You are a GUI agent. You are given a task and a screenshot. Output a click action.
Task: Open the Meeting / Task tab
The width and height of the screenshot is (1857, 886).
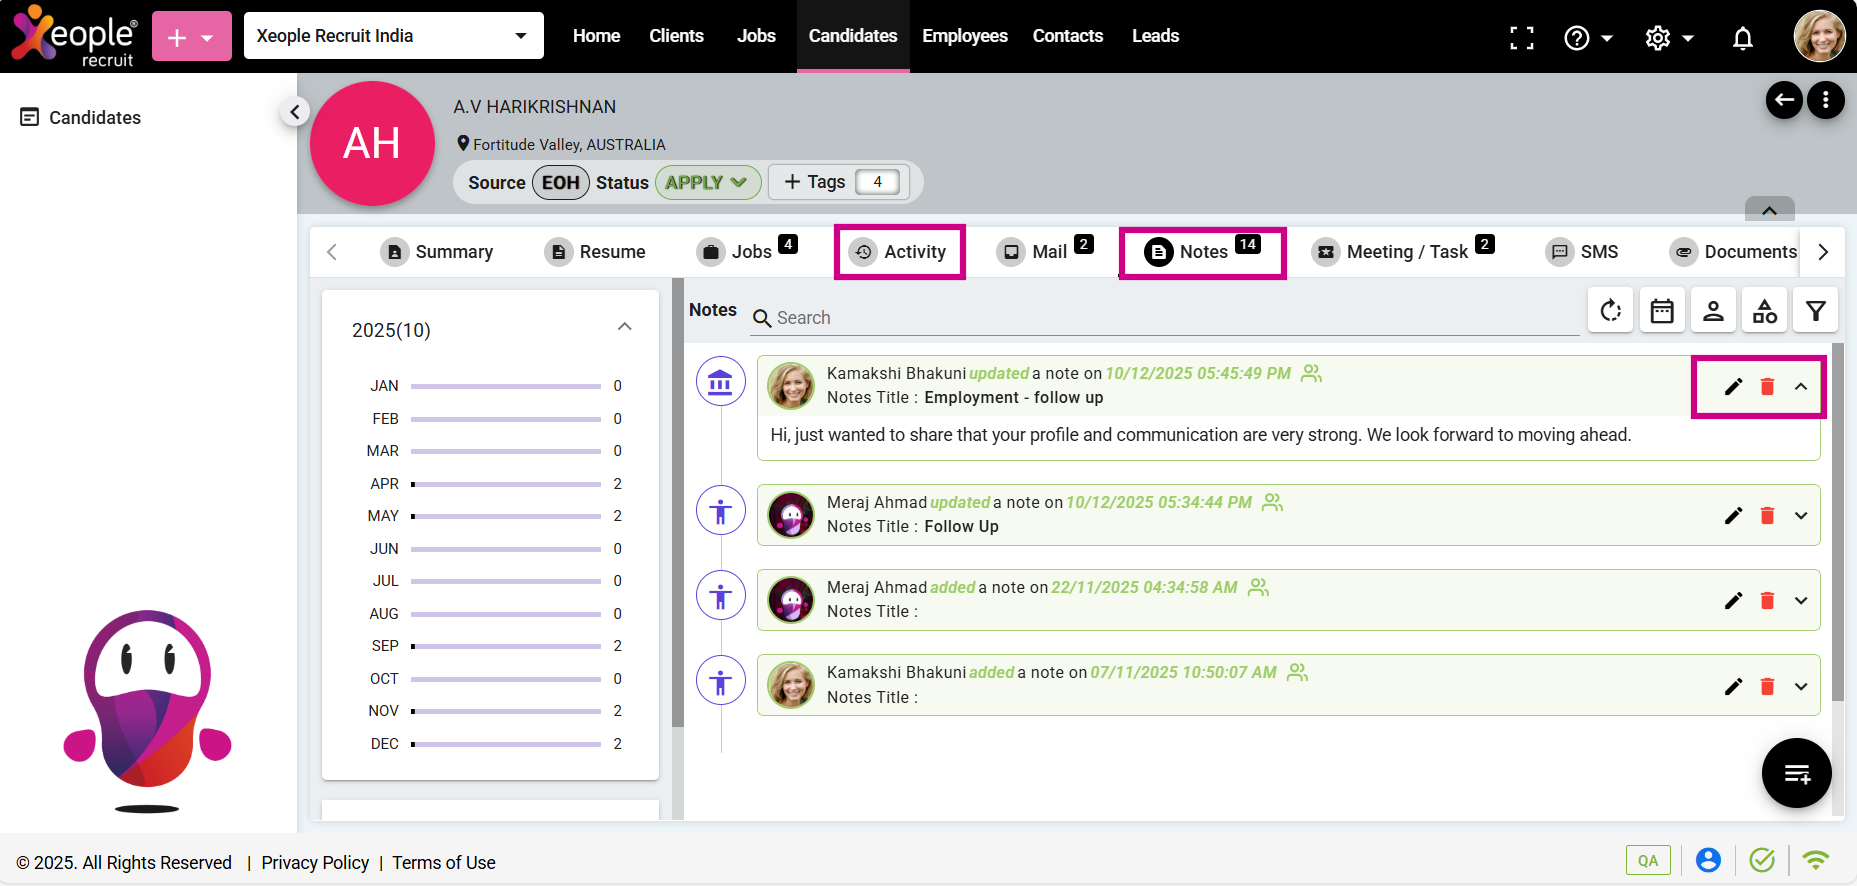pos(1405,252)
